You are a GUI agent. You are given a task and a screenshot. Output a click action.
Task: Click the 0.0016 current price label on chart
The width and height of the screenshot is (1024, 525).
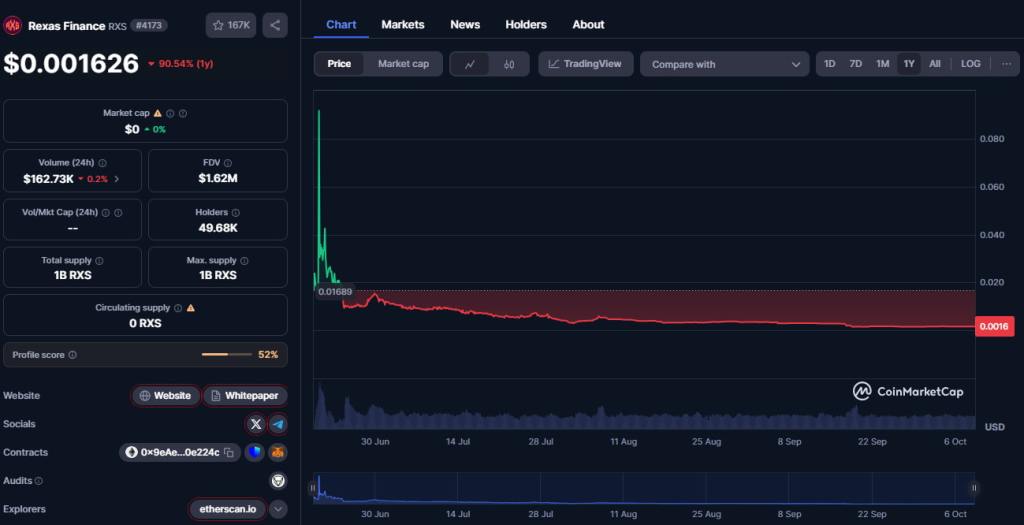coord(995,326)
